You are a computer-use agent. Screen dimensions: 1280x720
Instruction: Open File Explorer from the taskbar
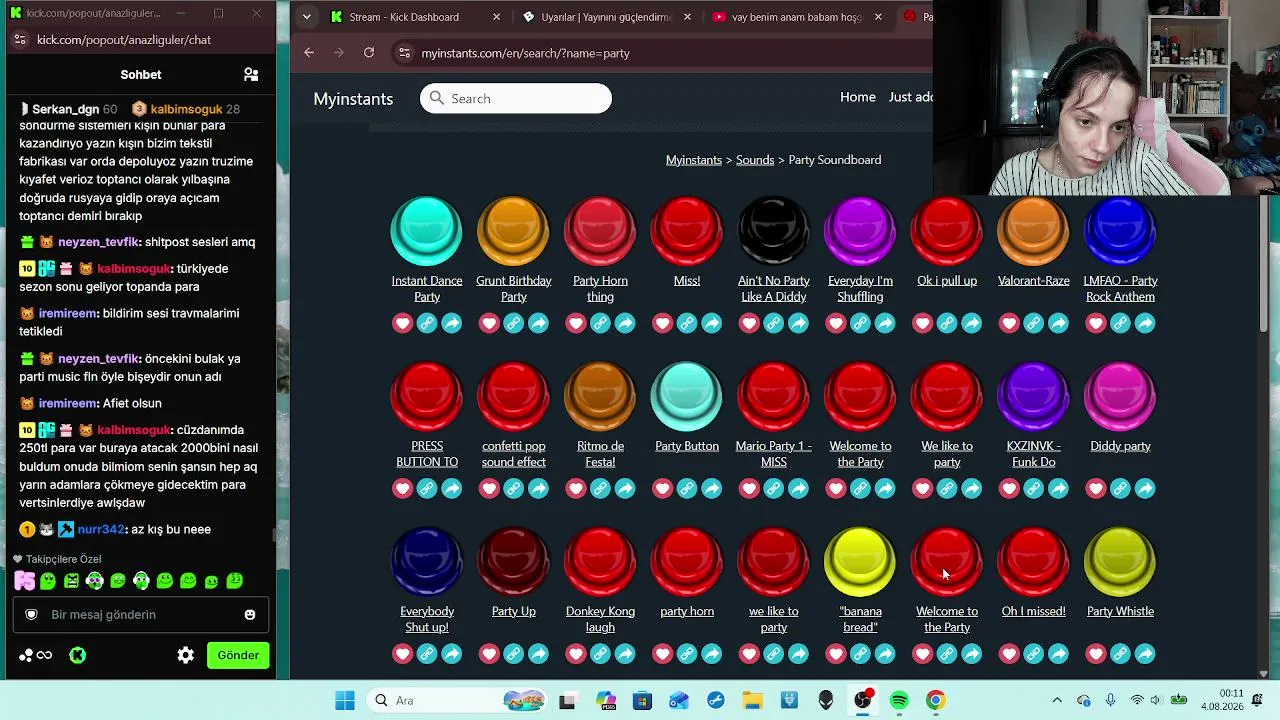pos(752,701)
